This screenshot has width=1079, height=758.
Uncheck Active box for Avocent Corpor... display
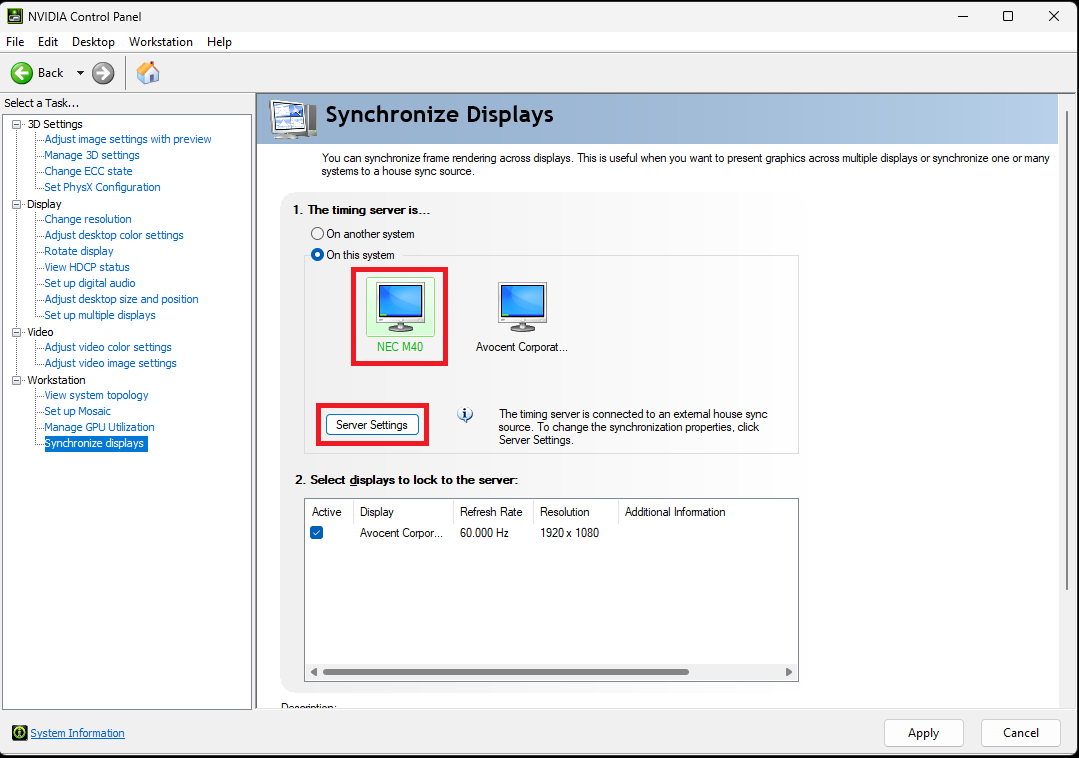[x=317, y=532]
